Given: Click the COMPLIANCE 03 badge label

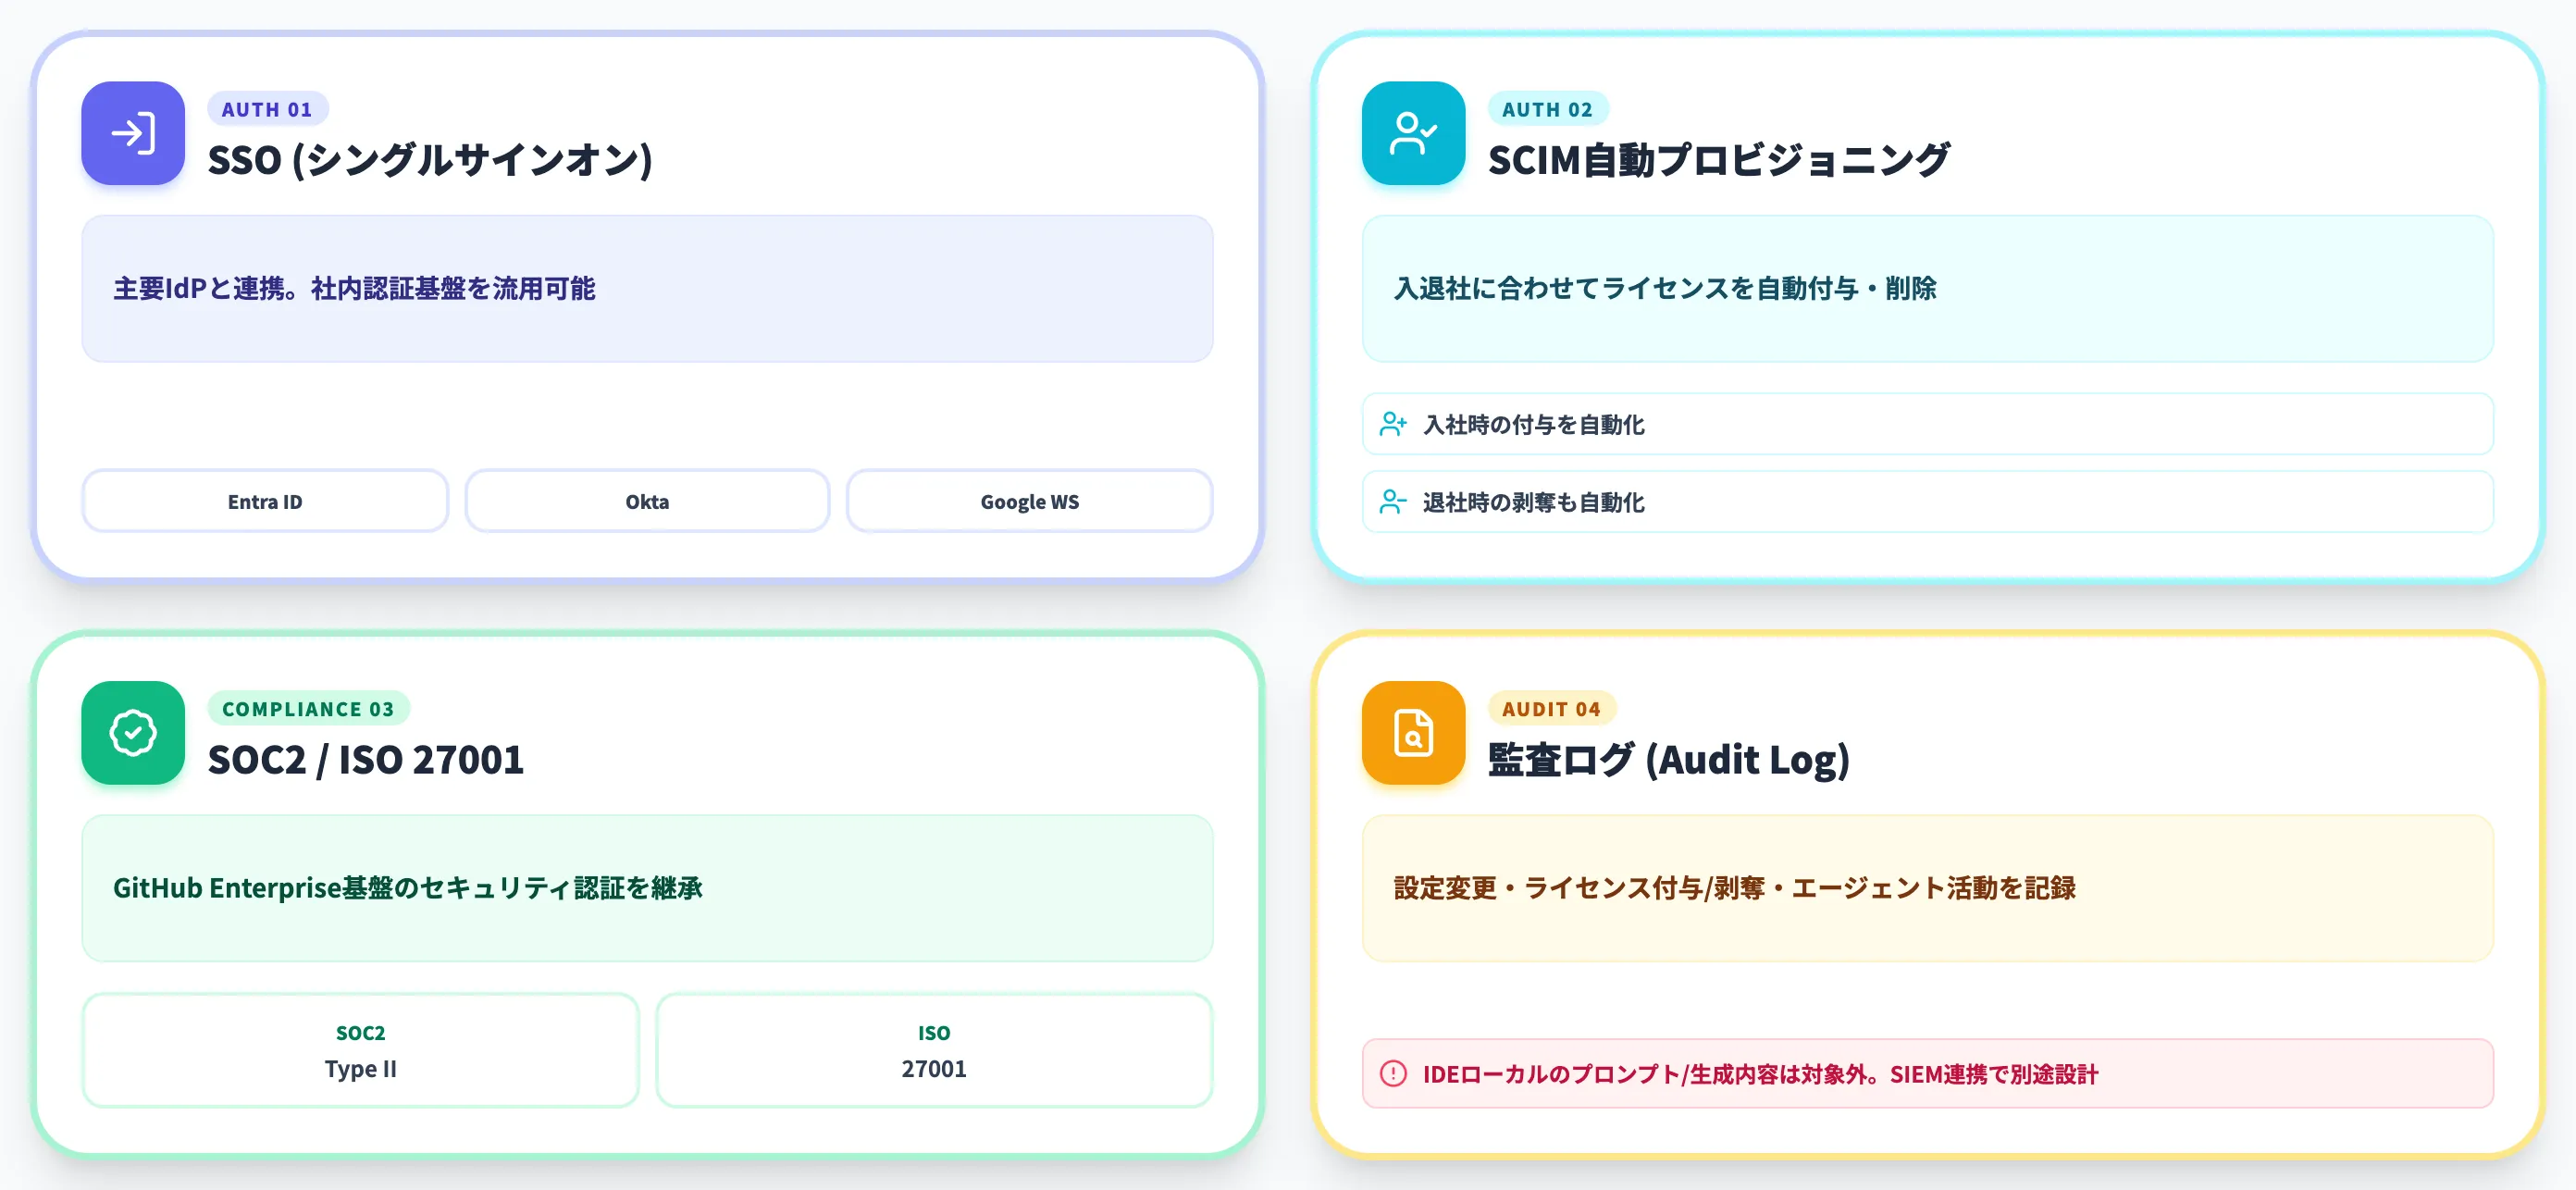Looking at the screenshot, I should click(x=308, y=709).
